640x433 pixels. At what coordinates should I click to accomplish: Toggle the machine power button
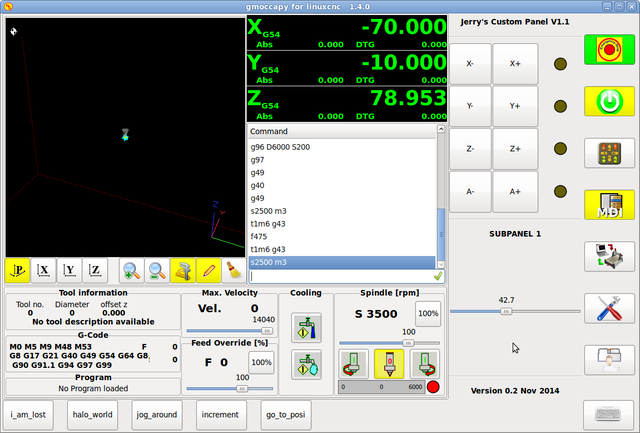coord(609,100)
